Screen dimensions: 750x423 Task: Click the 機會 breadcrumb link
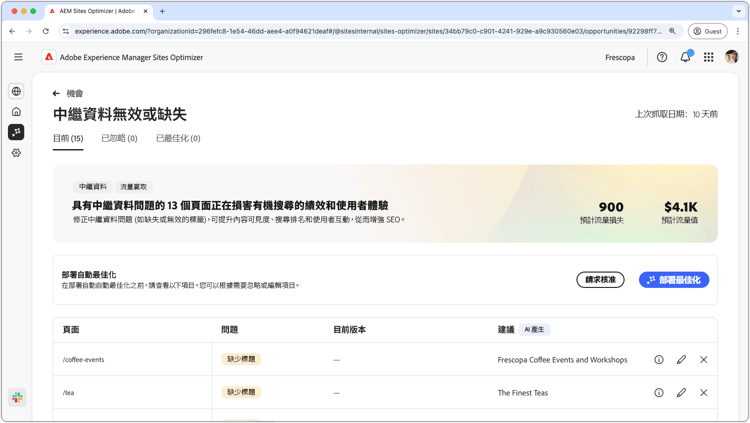tap(75, 93)
